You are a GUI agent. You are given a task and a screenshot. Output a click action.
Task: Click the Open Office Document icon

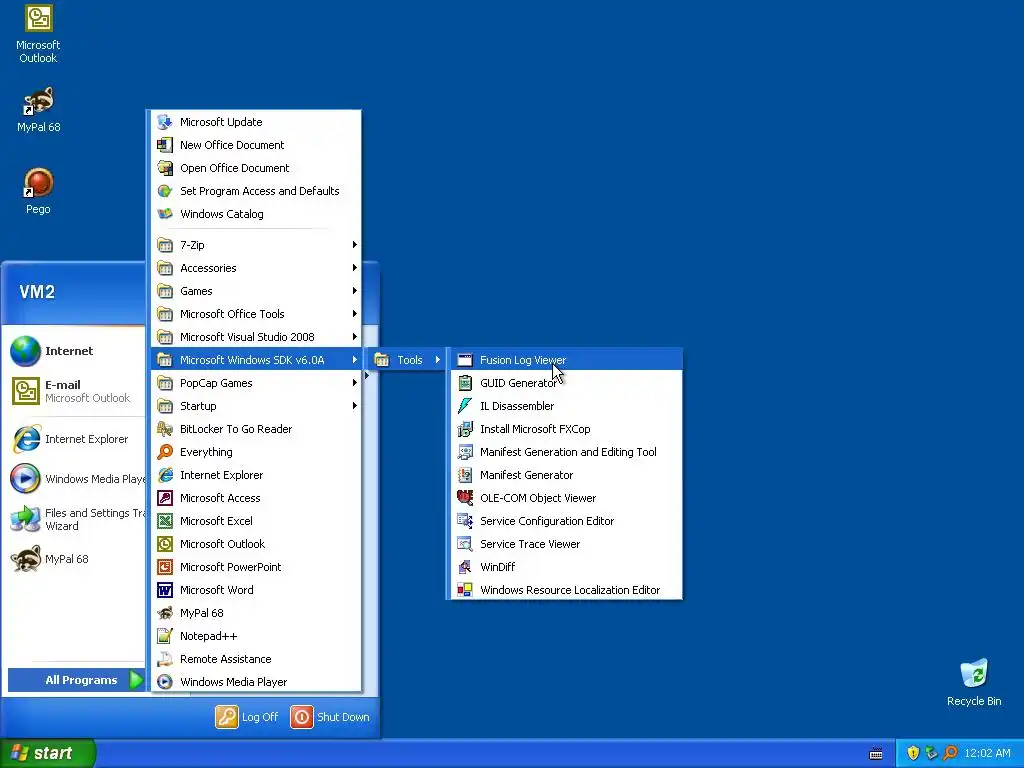click(165, 168)
